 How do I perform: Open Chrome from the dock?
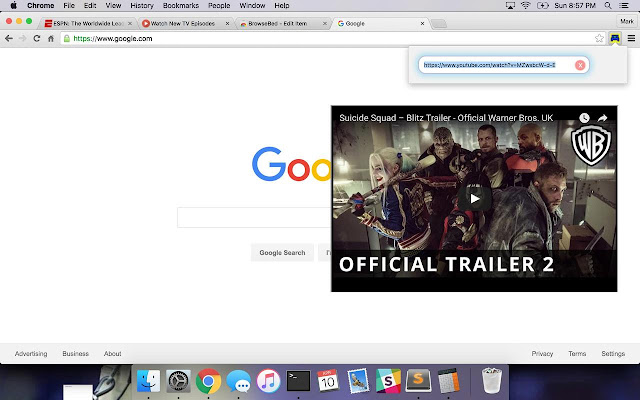[x=208, y=380]
